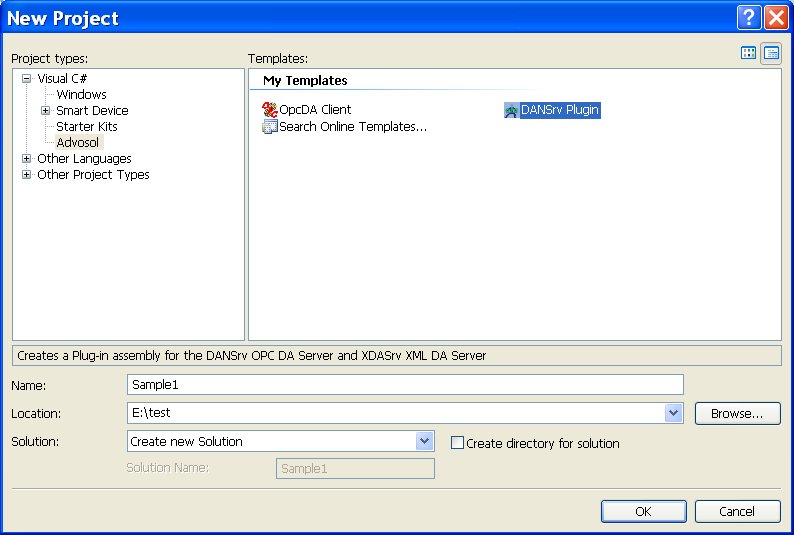
Task: Switch templates to large icons view
Action: (748, 53)
